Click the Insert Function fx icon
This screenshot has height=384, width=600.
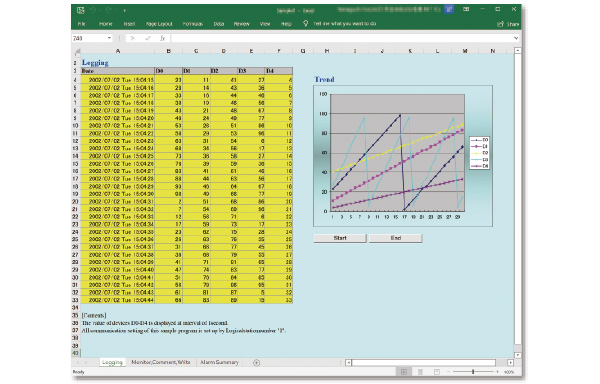click(x=163, y=38)
